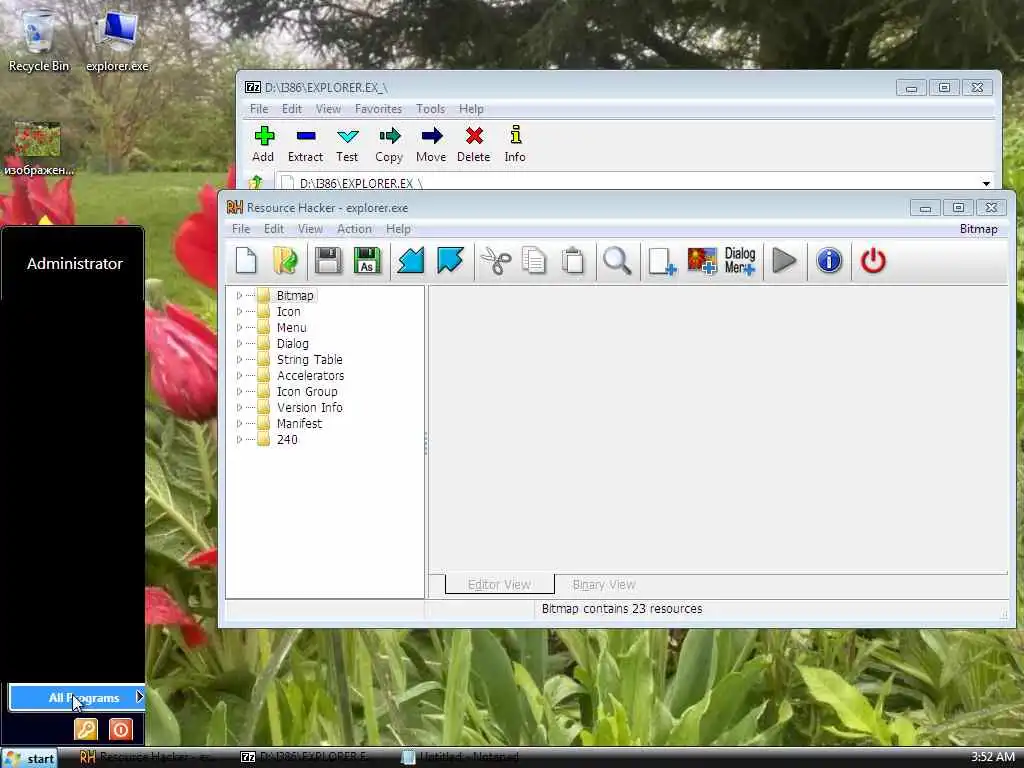Click the Info icon in 7-Zip
This screenshot has height=768, width=1024.
point(515,135)
